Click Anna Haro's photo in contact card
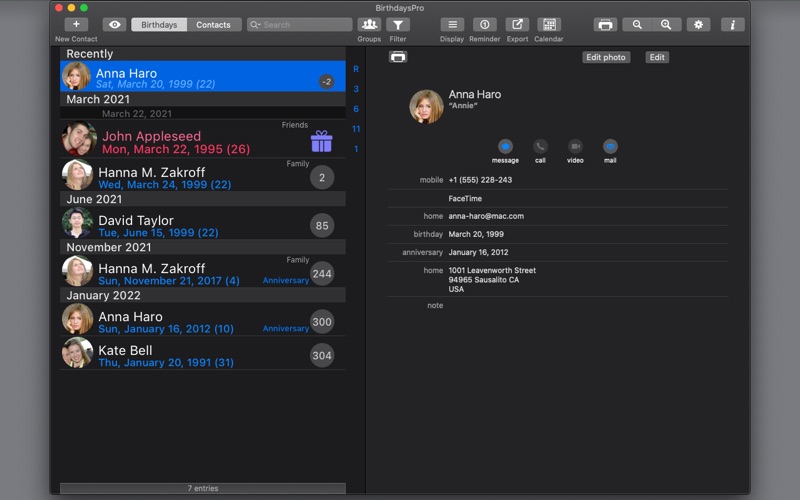 [426, 107]
